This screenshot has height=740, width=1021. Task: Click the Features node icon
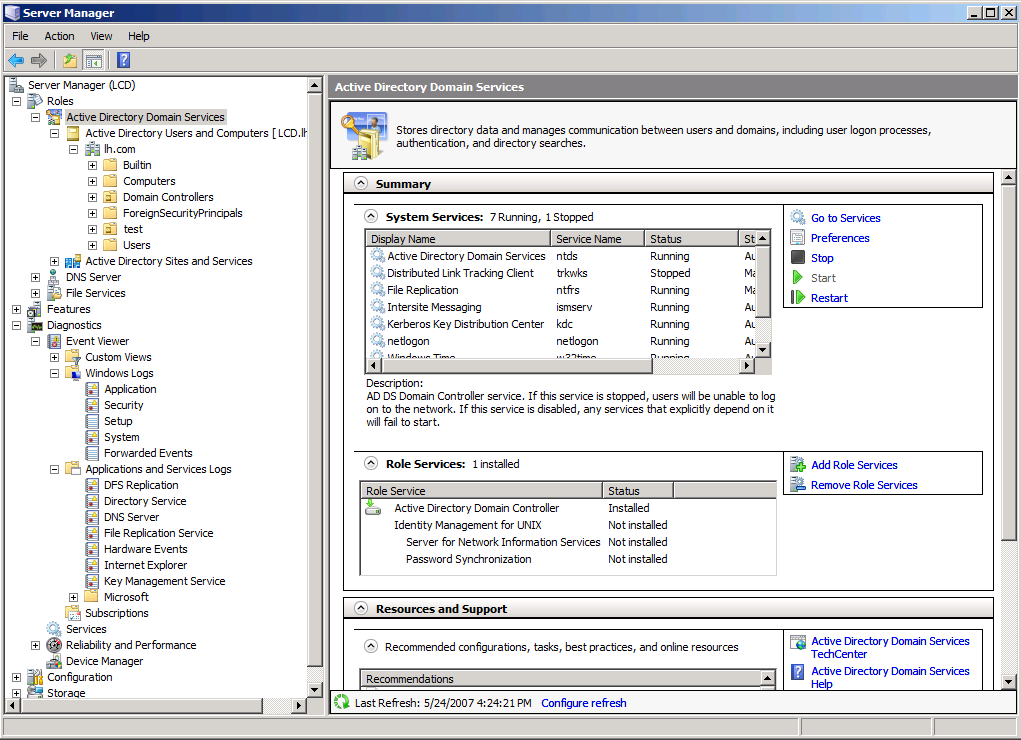point(35,309)
